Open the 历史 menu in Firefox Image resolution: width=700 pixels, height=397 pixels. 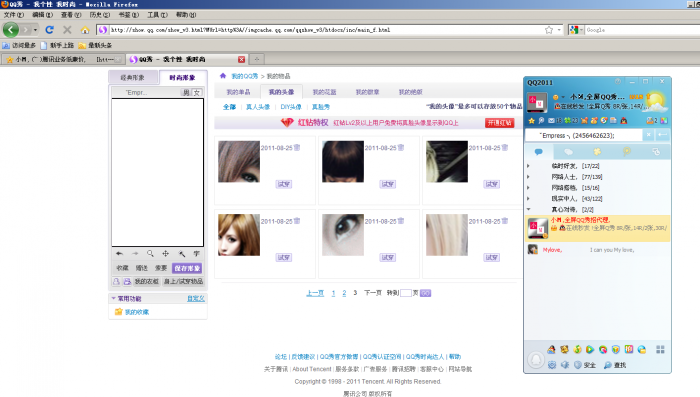(x=100, y=15)
